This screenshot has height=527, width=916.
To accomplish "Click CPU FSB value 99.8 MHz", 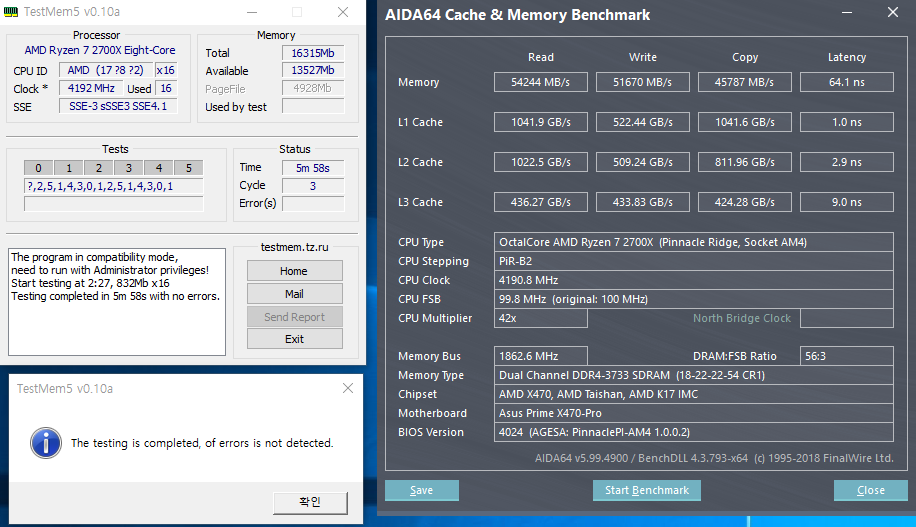I will click(693, 299).
